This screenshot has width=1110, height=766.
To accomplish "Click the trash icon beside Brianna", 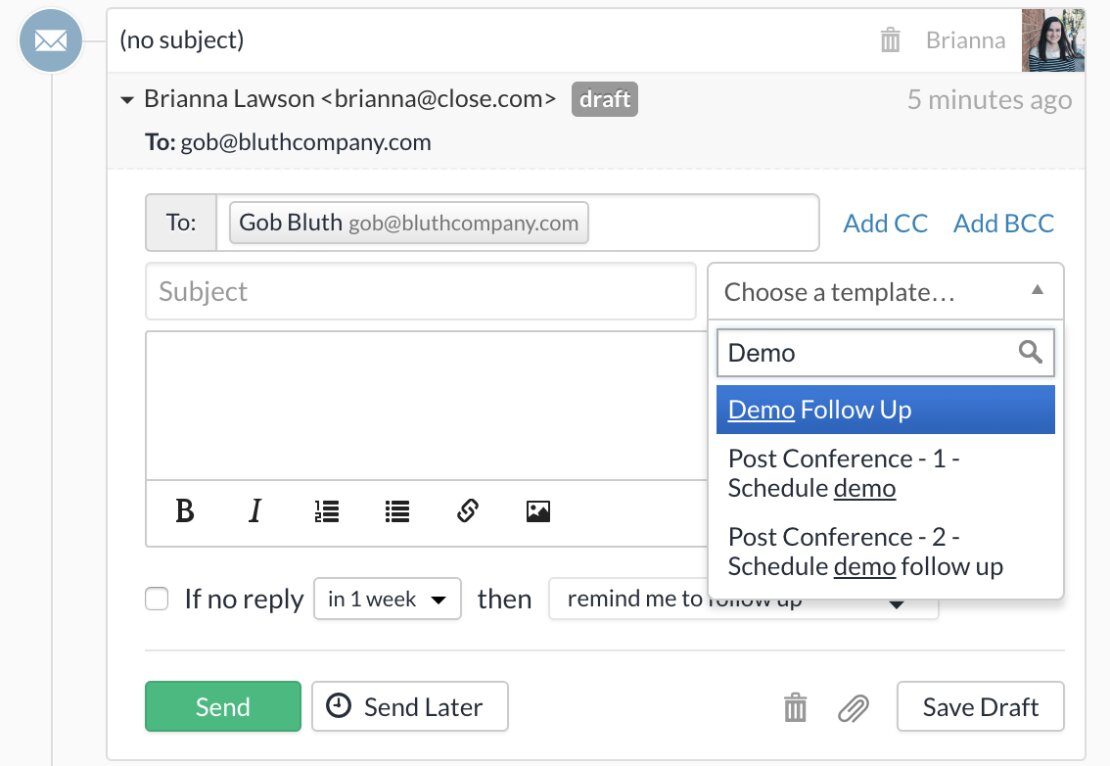I will [890, 41].
